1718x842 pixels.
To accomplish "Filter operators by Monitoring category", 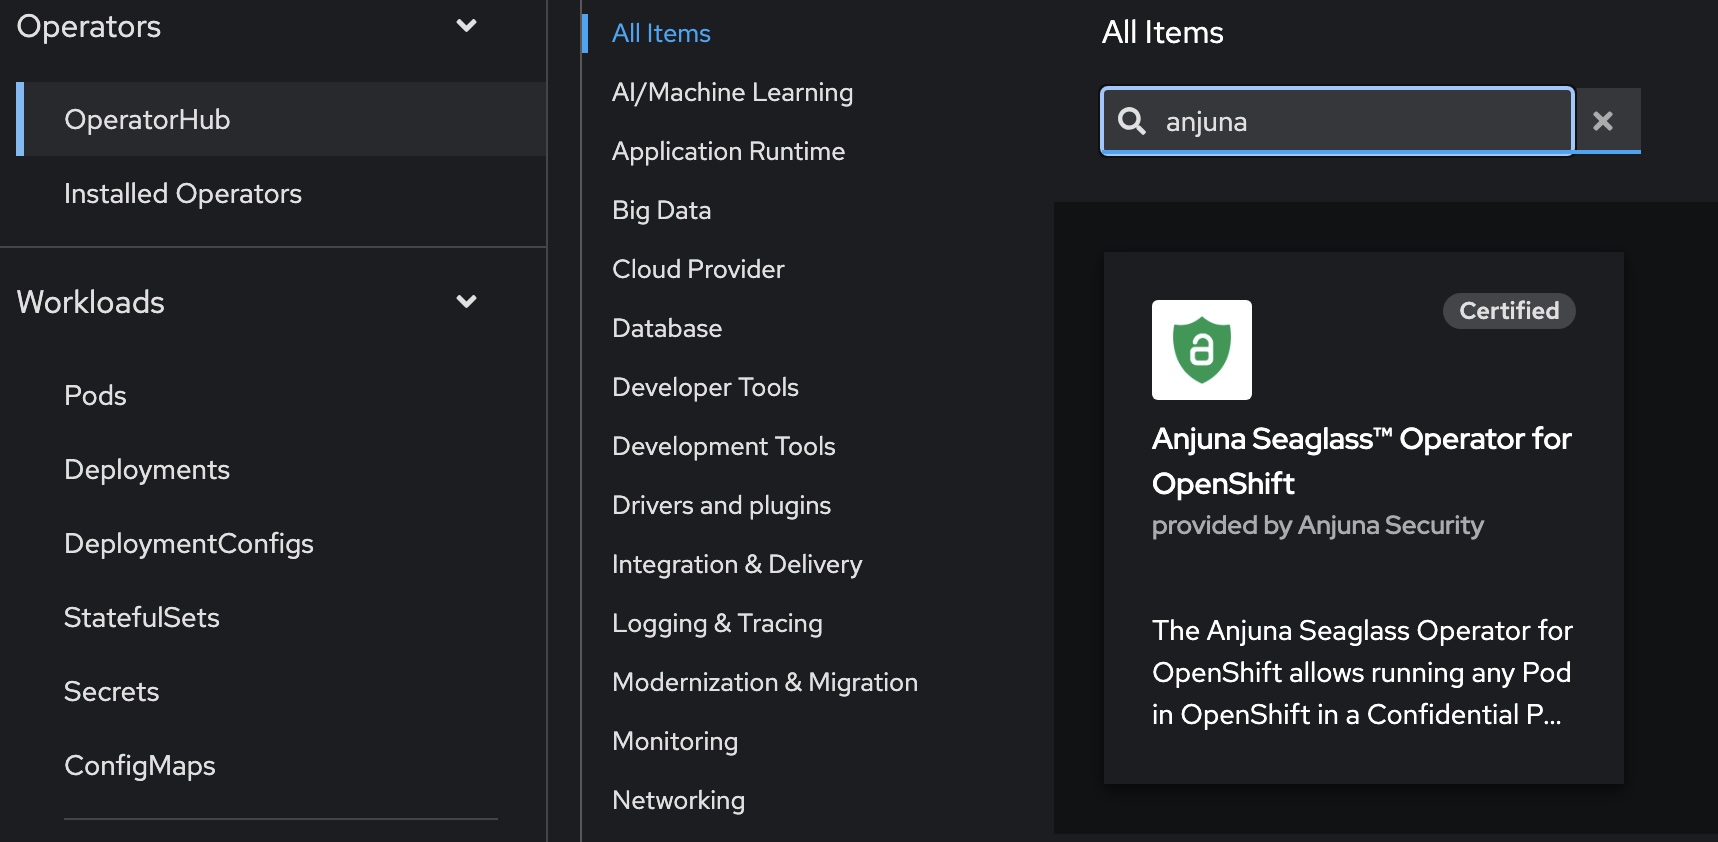I will 675,741.
